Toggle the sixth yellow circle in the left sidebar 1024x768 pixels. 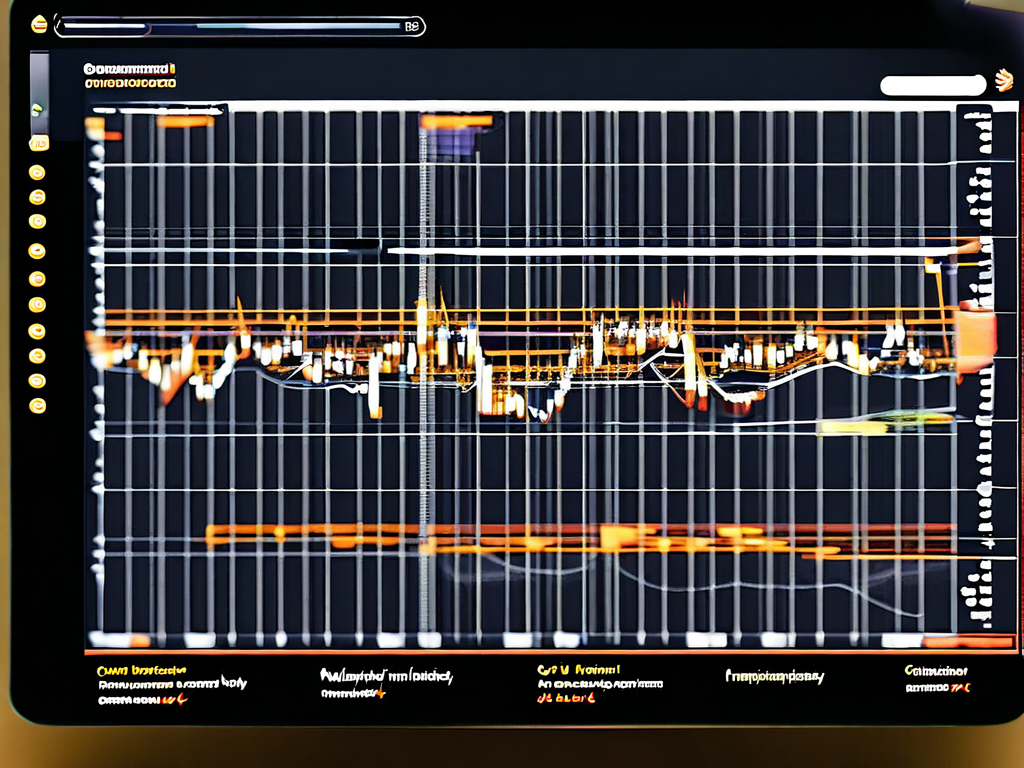coord(38,304)
